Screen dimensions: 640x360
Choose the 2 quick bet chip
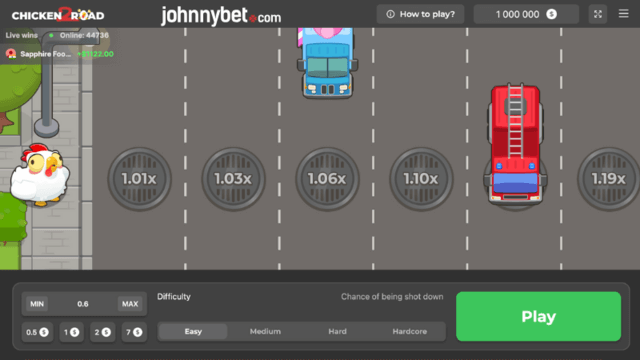(102, 332)
